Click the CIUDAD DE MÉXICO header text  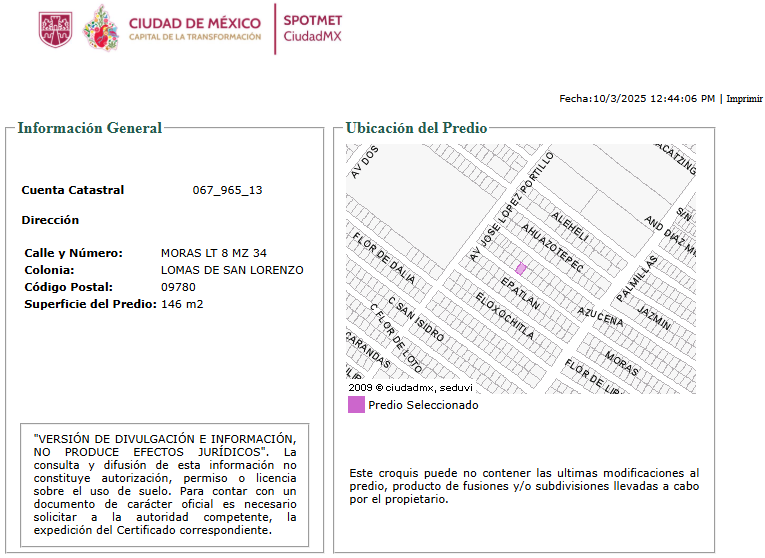(195, 23)
